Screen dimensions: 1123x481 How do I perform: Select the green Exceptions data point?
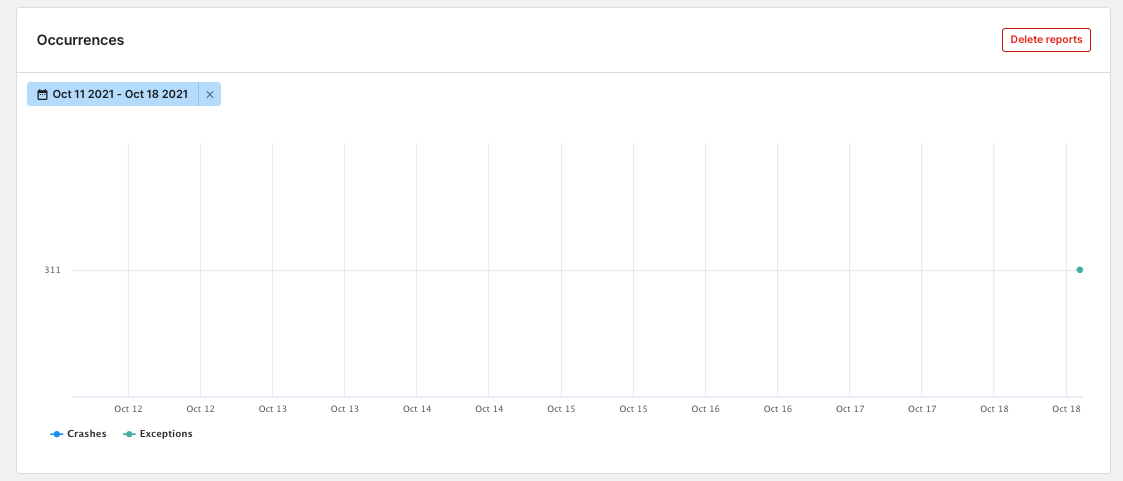point(1079,270)
